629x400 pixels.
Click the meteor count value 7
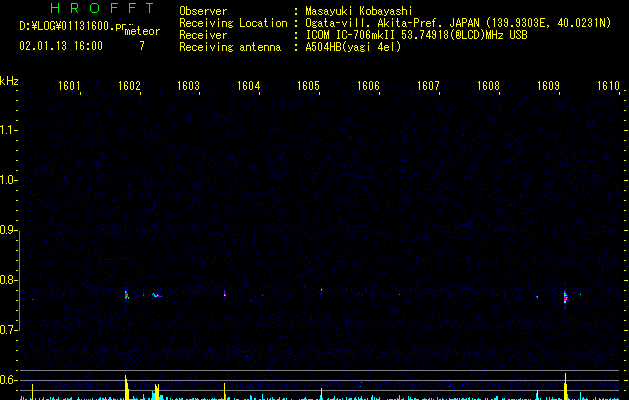pyautogui.click(x=142, y=46)
